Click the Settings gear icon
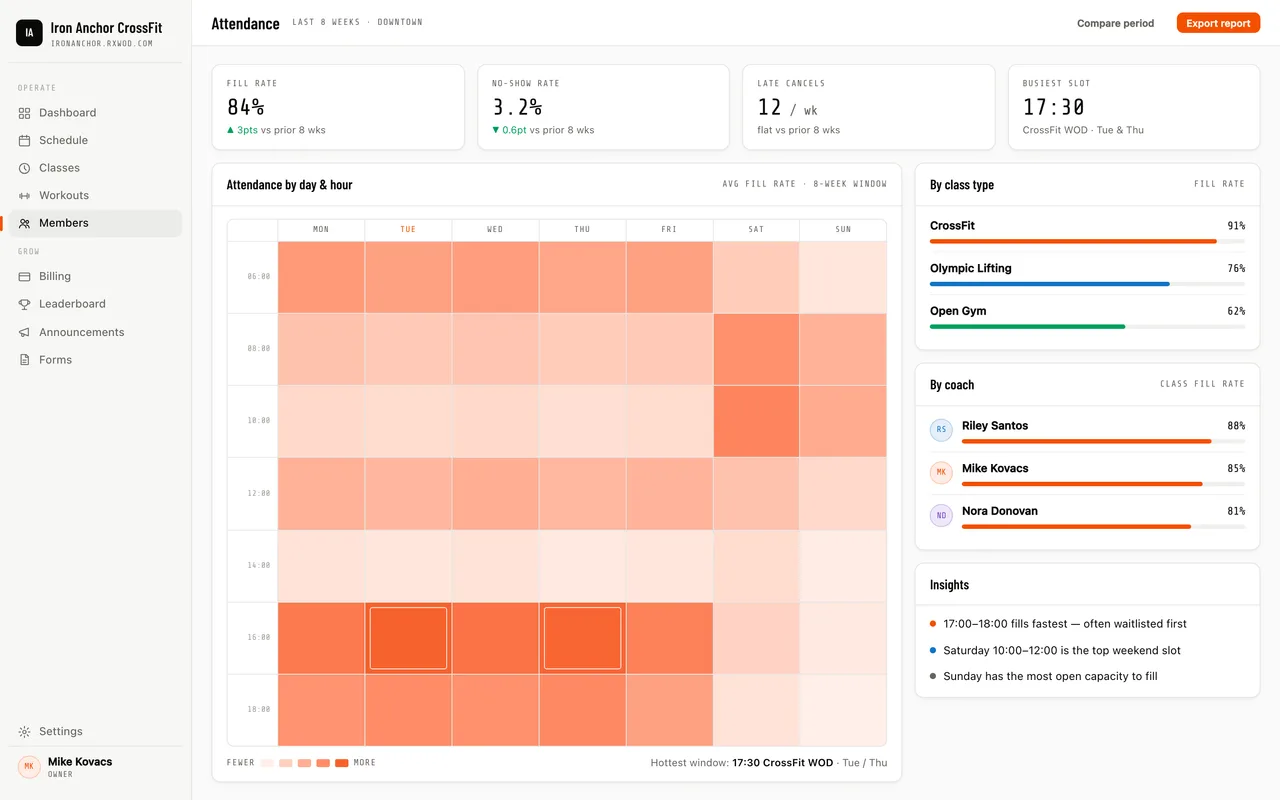The image size is (1280, 800). point(24,732)
